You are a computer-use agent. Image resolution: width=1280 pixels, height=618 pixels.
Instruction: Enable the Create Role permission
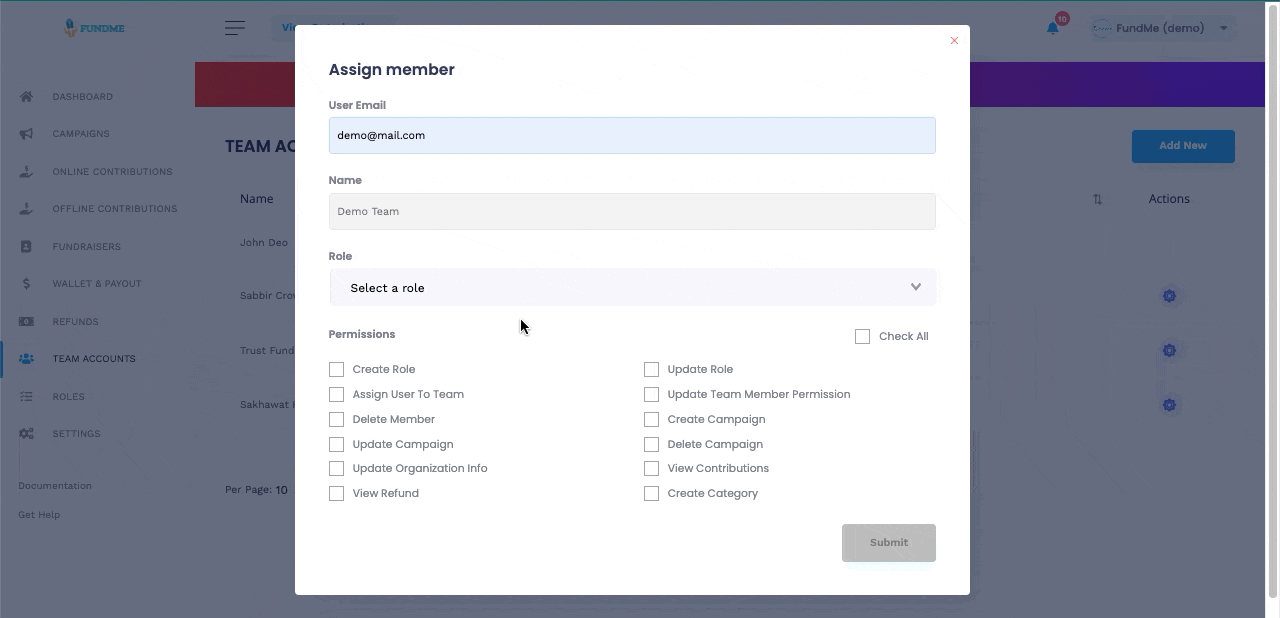tap(336, 369)
